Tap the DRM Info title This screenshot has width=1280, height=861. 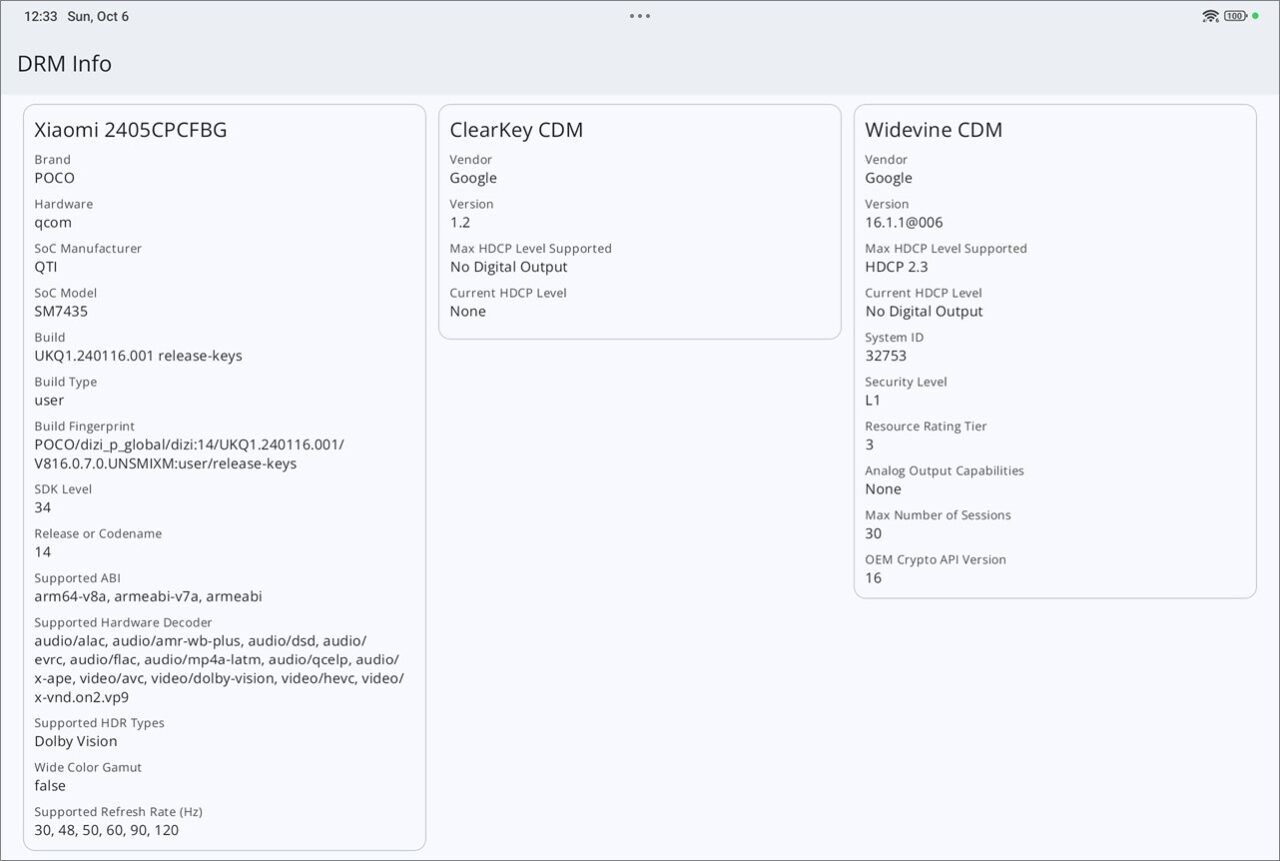64,64
